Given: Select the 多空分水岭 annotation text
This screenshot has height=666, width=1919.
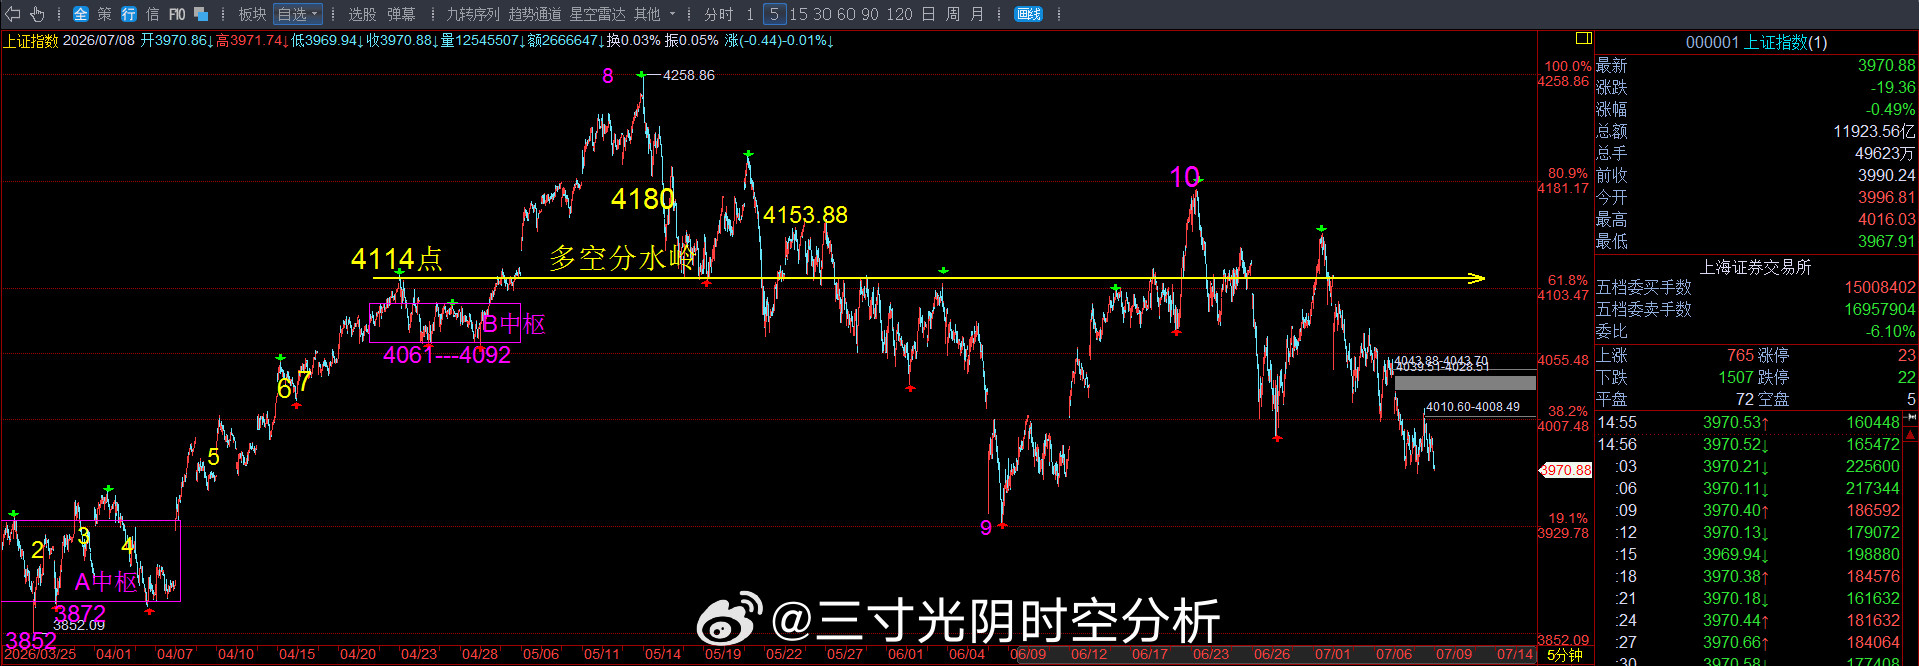Looking at the screenshot, I should tap(621, 258).
